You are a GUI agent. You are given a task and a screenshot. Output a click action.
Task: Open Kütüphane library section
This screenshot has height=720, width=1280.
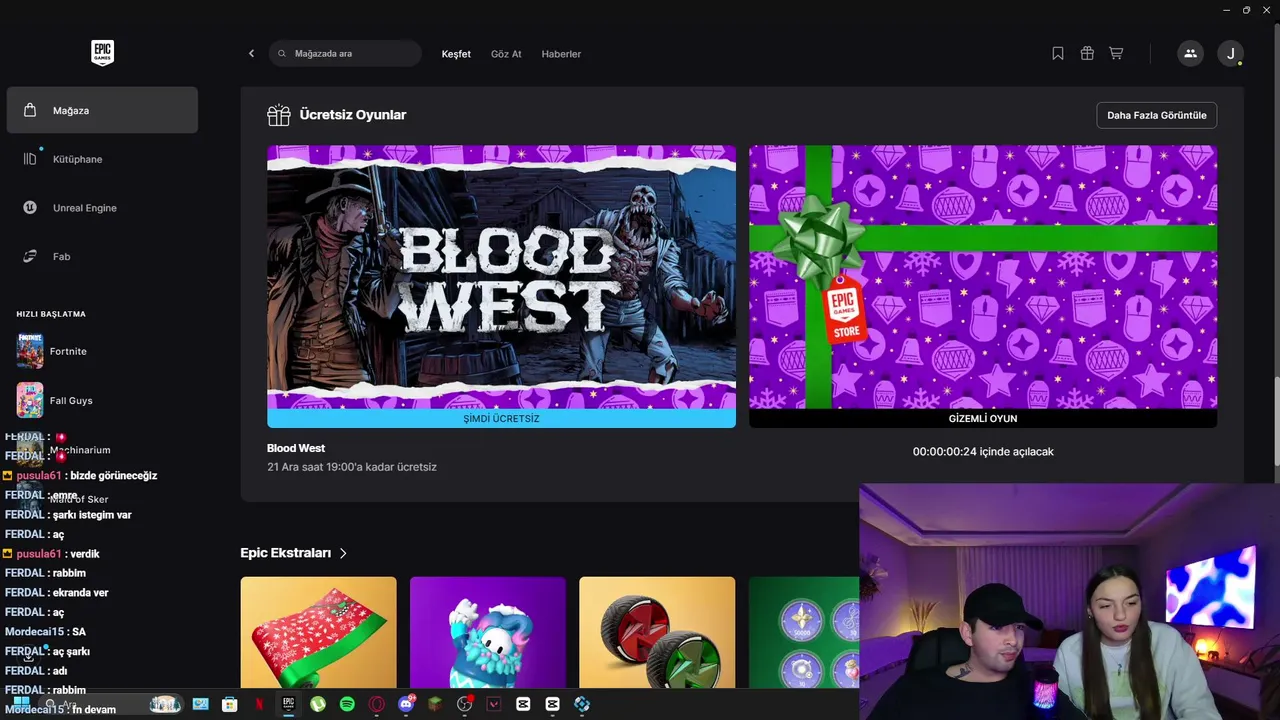click(102, 159)
